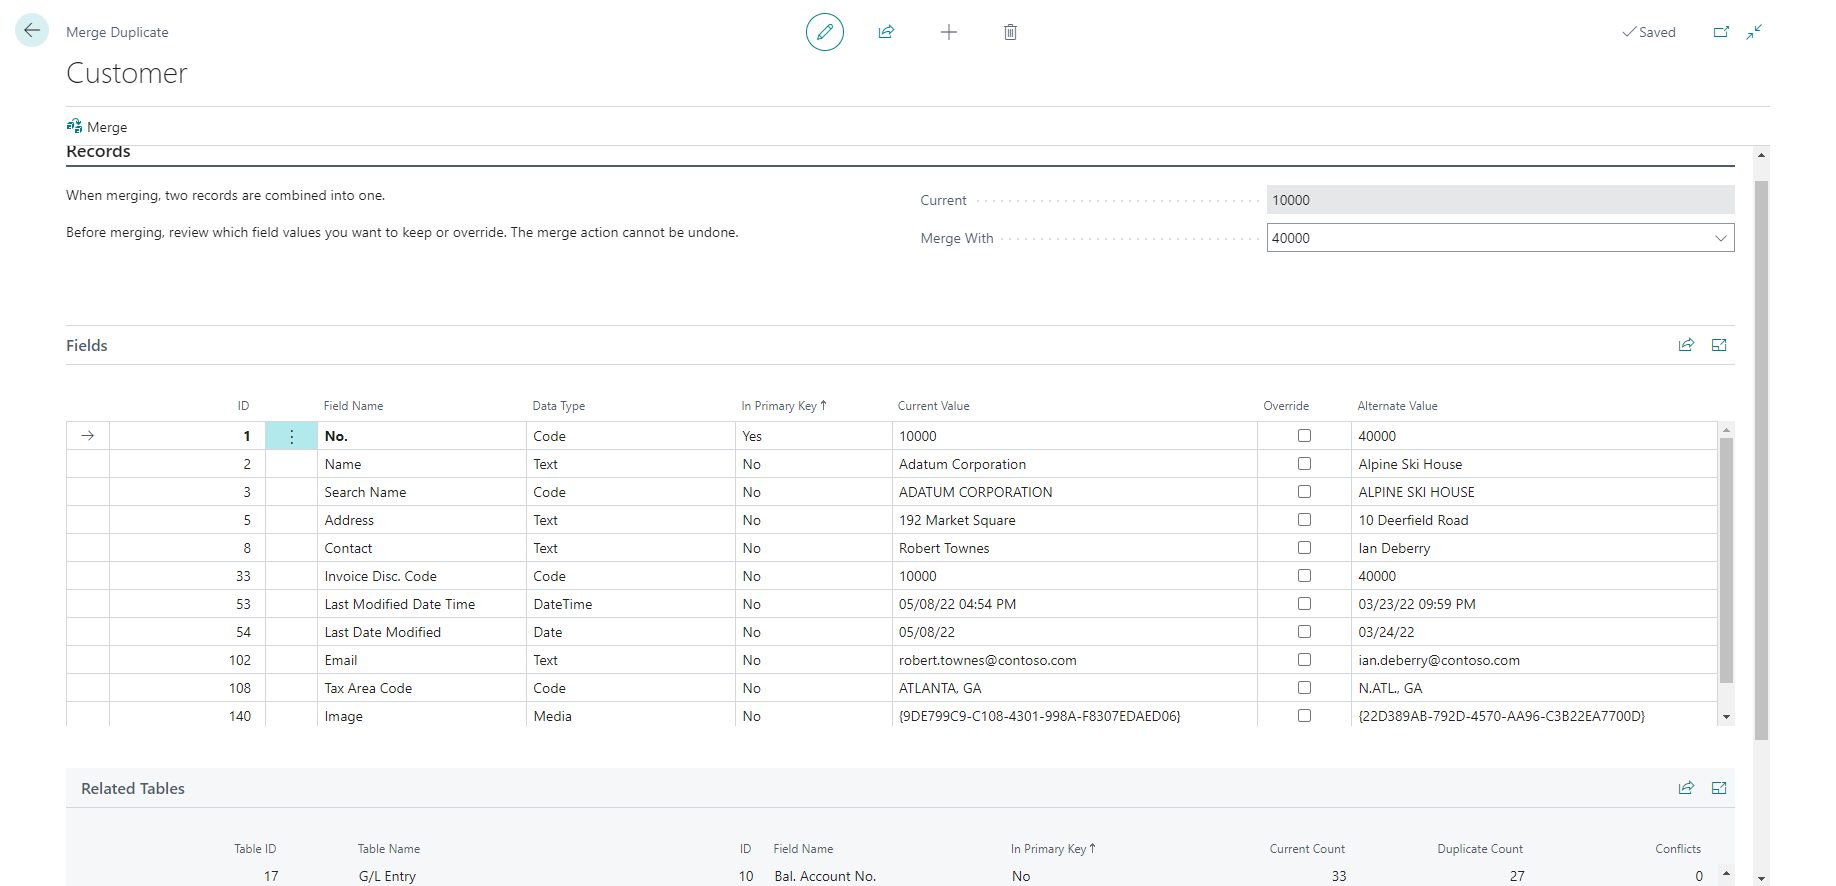Open row menu for No. field
The height and width of the screenshot is (886, 1836).
(292, 436)
